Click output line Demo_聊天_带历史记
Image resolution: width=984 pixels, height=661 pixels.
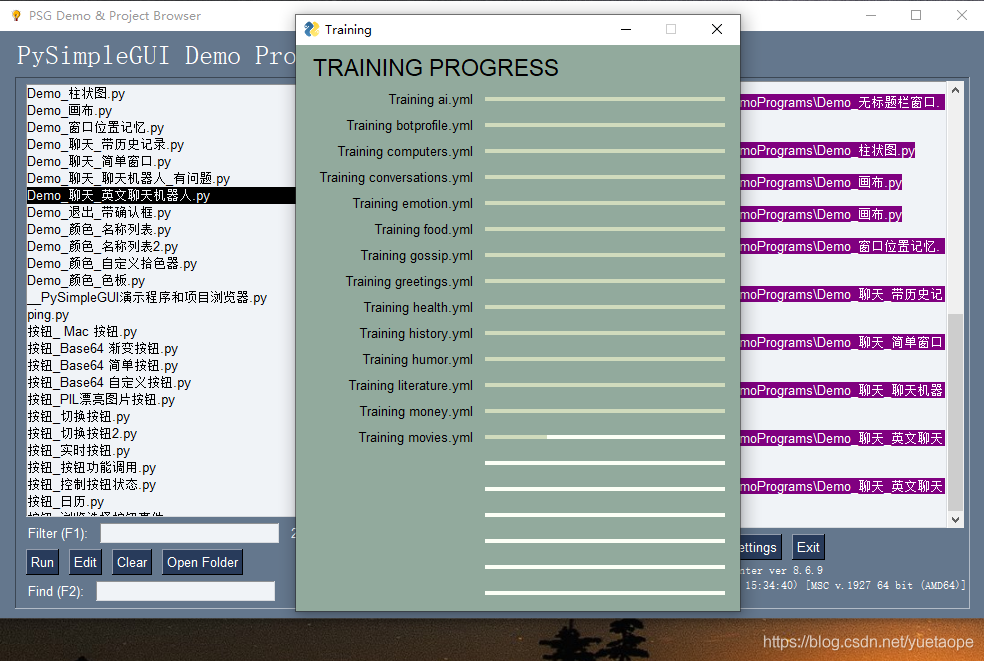pyautogui.click(x=843, y=294)
